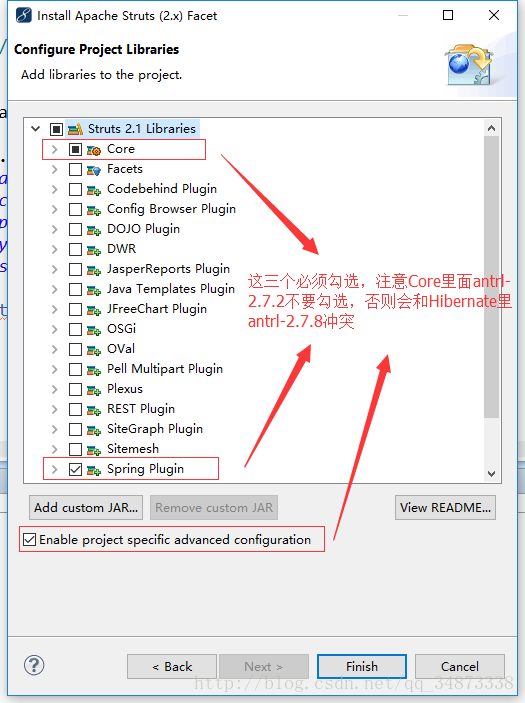Viewport: 525px width, 703px height.
Task: Click Add custom JAR button
Action: click(x=86, y=508)
